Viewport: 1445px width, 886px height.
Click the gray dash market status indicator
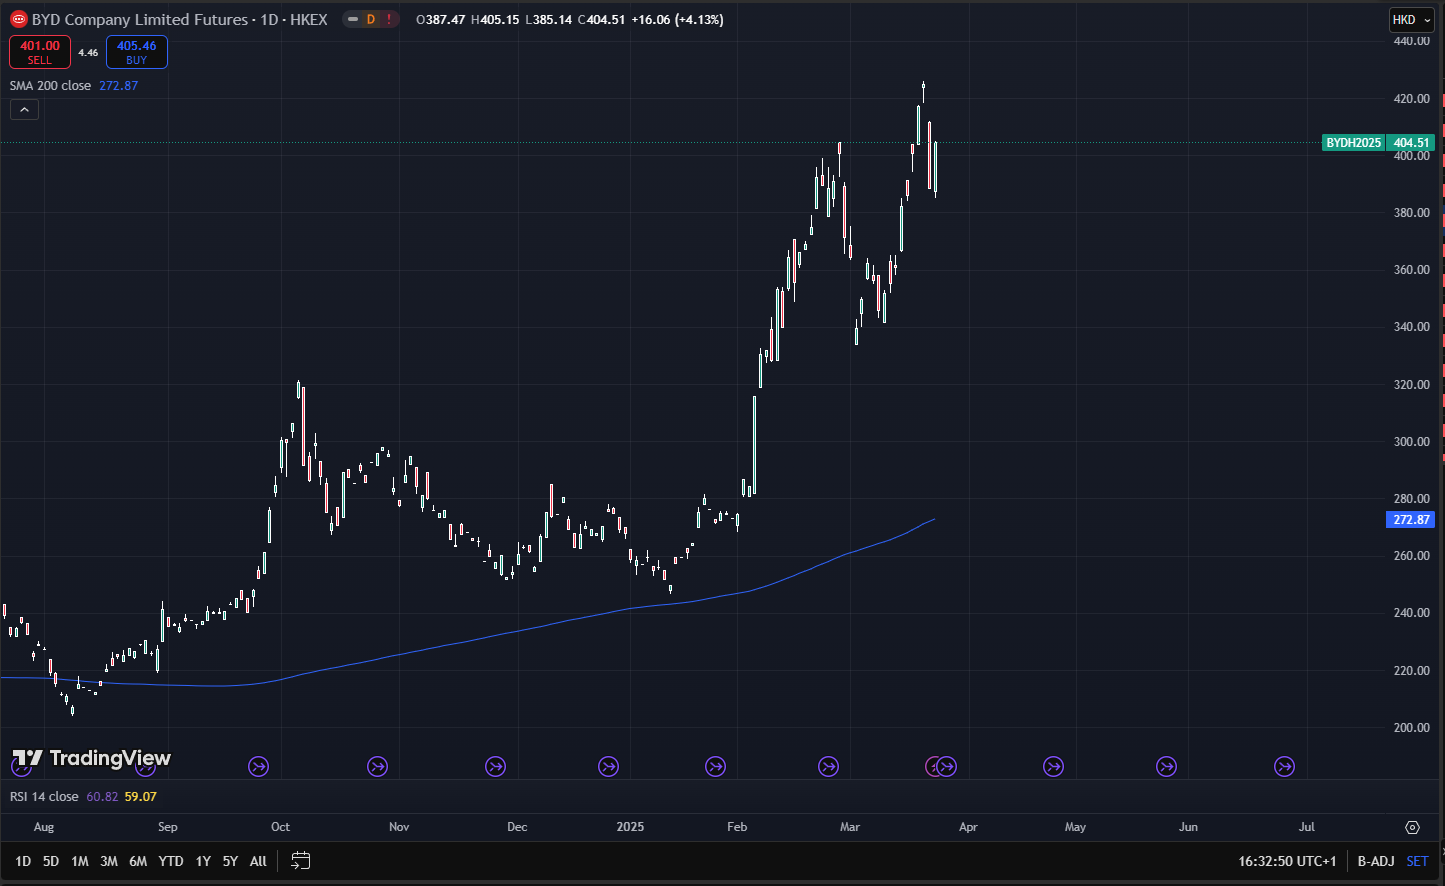click(352, 19)
